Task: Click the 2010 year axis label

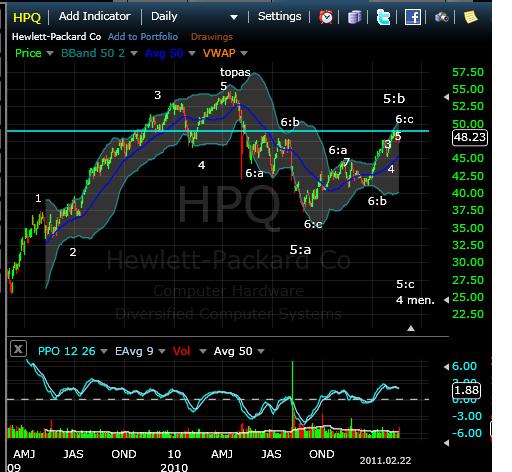Action: (174, 467)
